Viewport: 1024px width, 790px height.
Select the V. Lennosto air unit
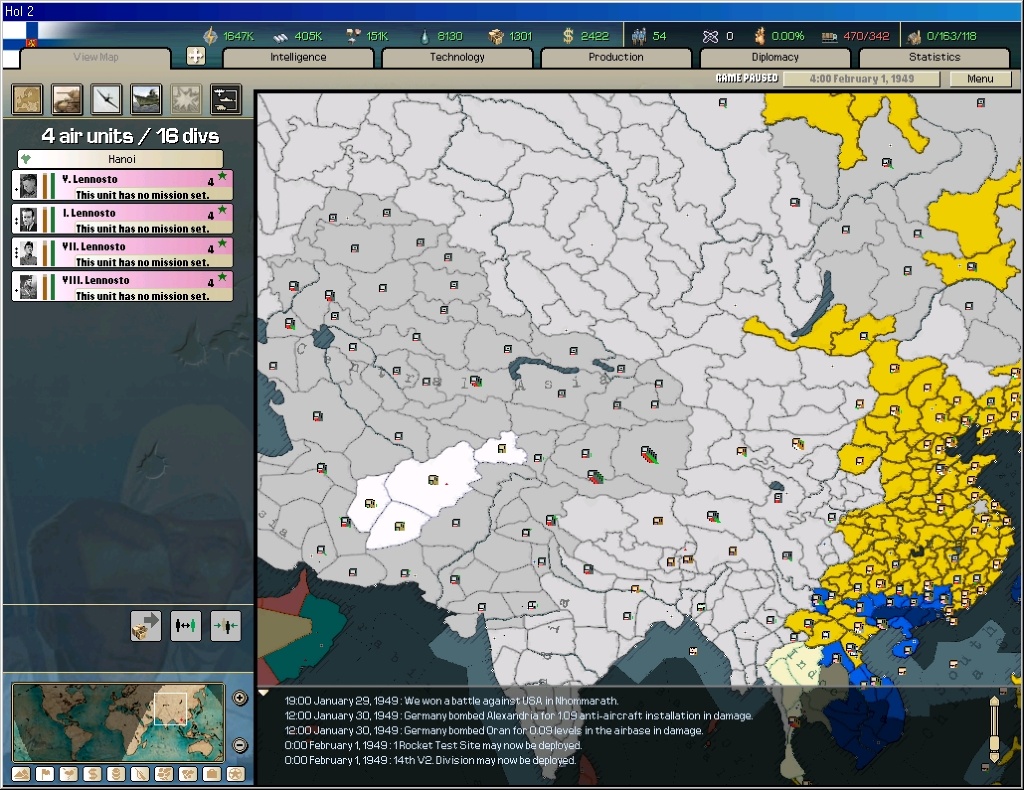(123, 185)
